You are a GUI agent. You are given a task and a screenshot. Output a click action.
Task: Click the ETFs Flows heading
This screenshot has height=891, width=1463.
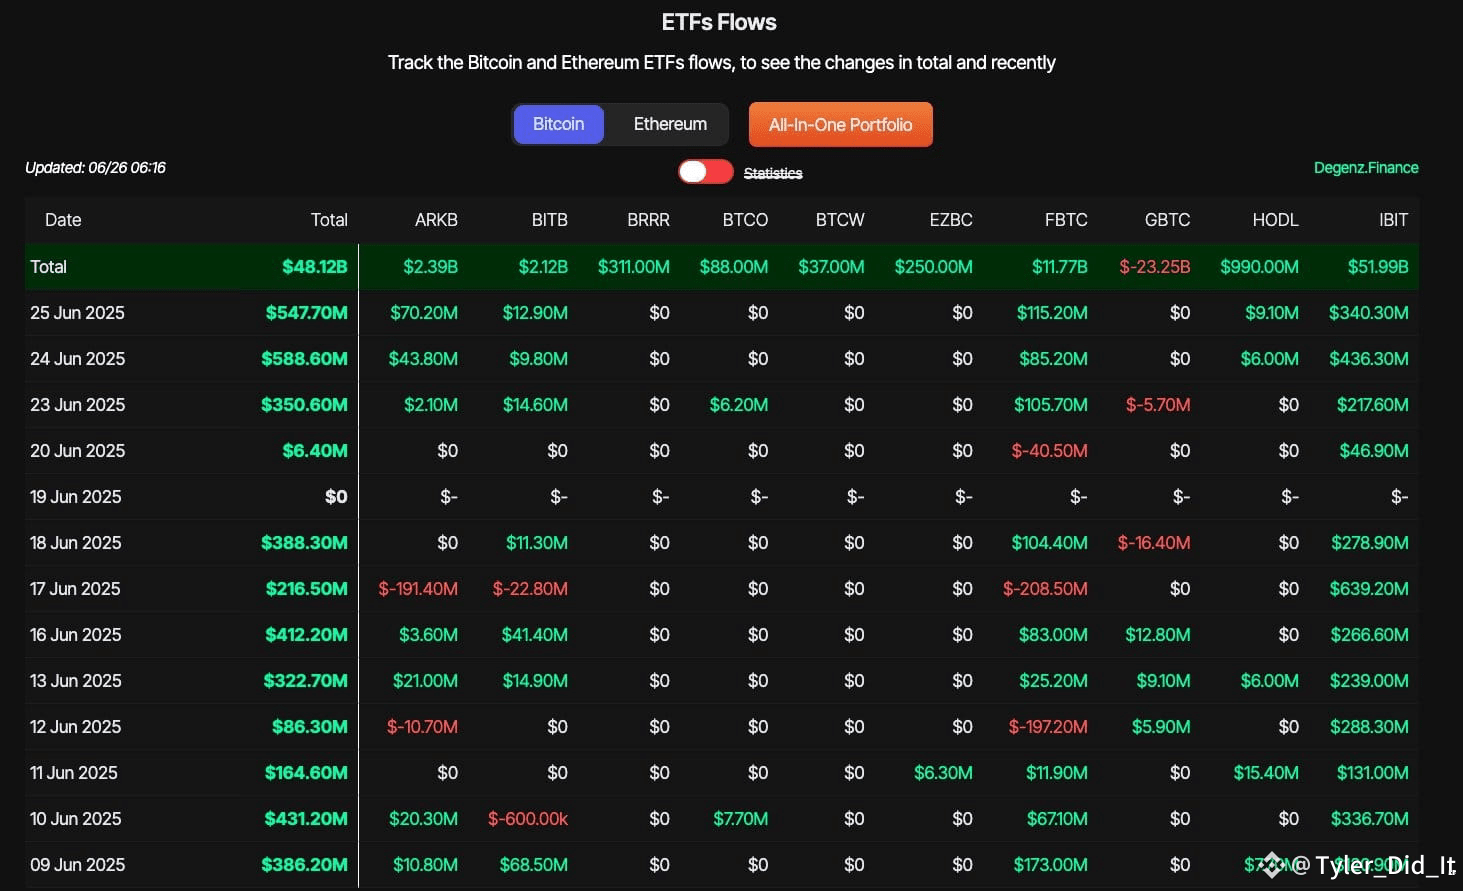coord(719,22)
